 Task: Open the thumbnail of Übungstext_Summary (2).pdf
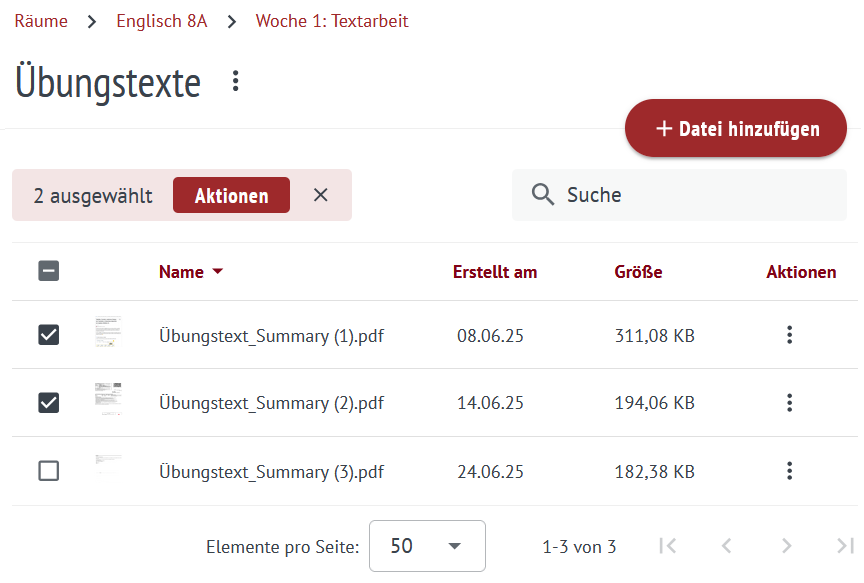click(108, 400)
